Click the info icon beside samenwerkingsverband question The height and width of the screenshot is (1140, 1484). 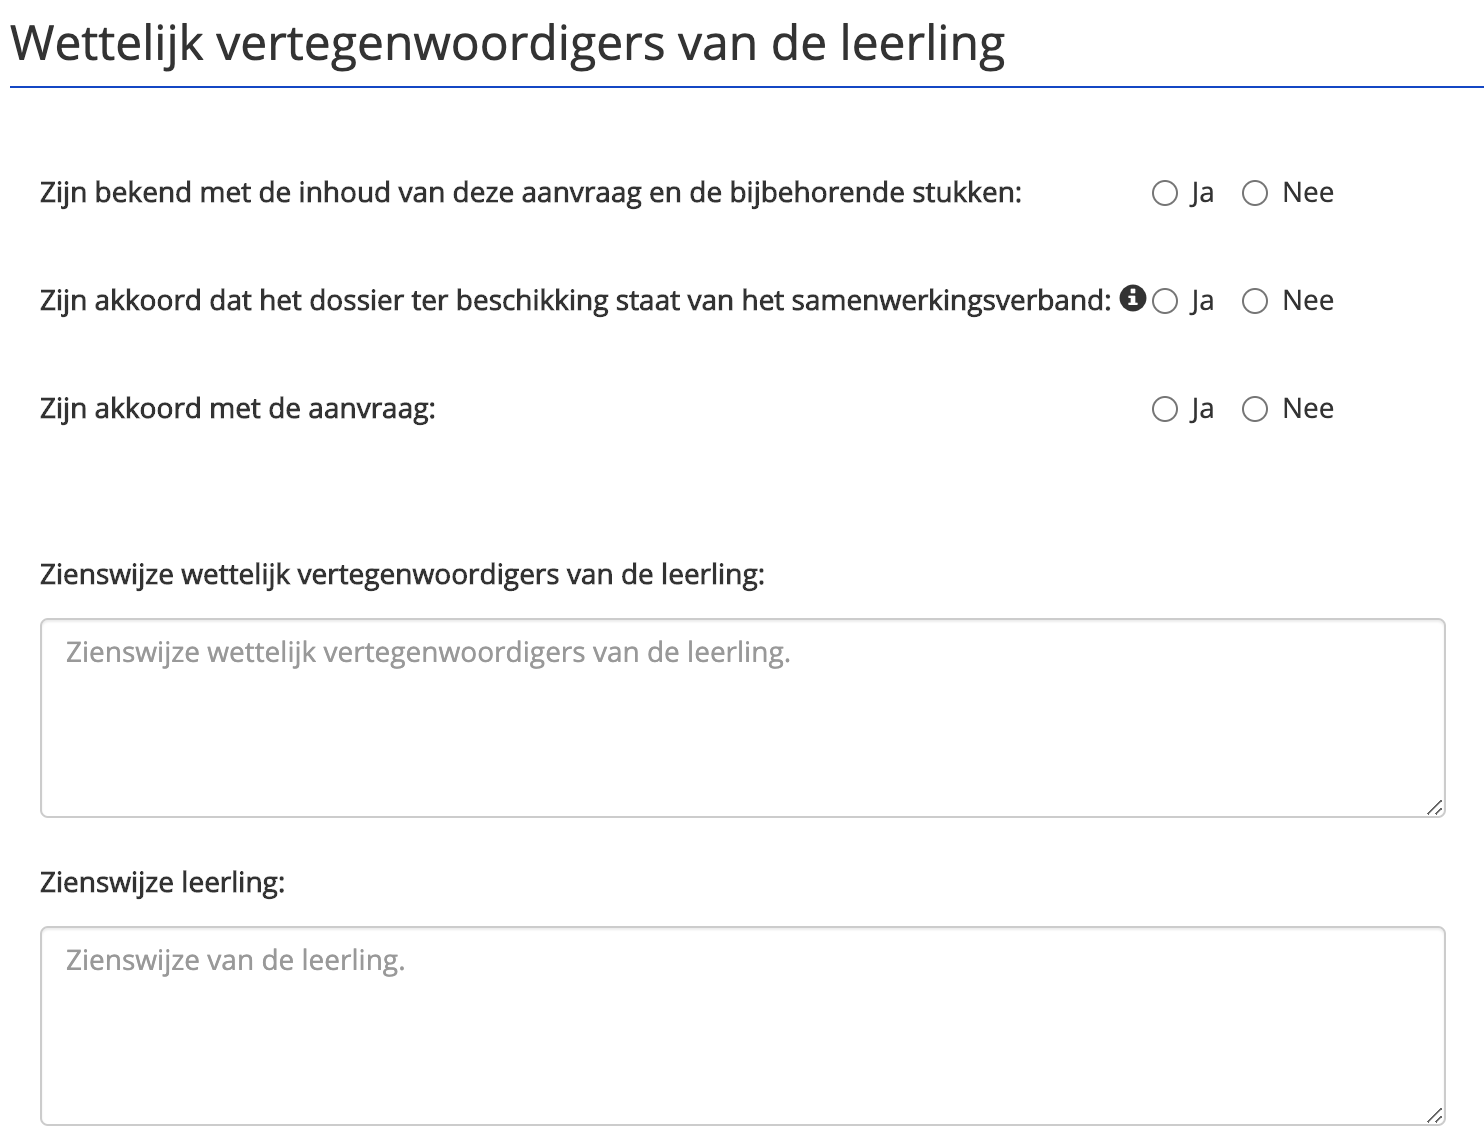(1132, 298)
